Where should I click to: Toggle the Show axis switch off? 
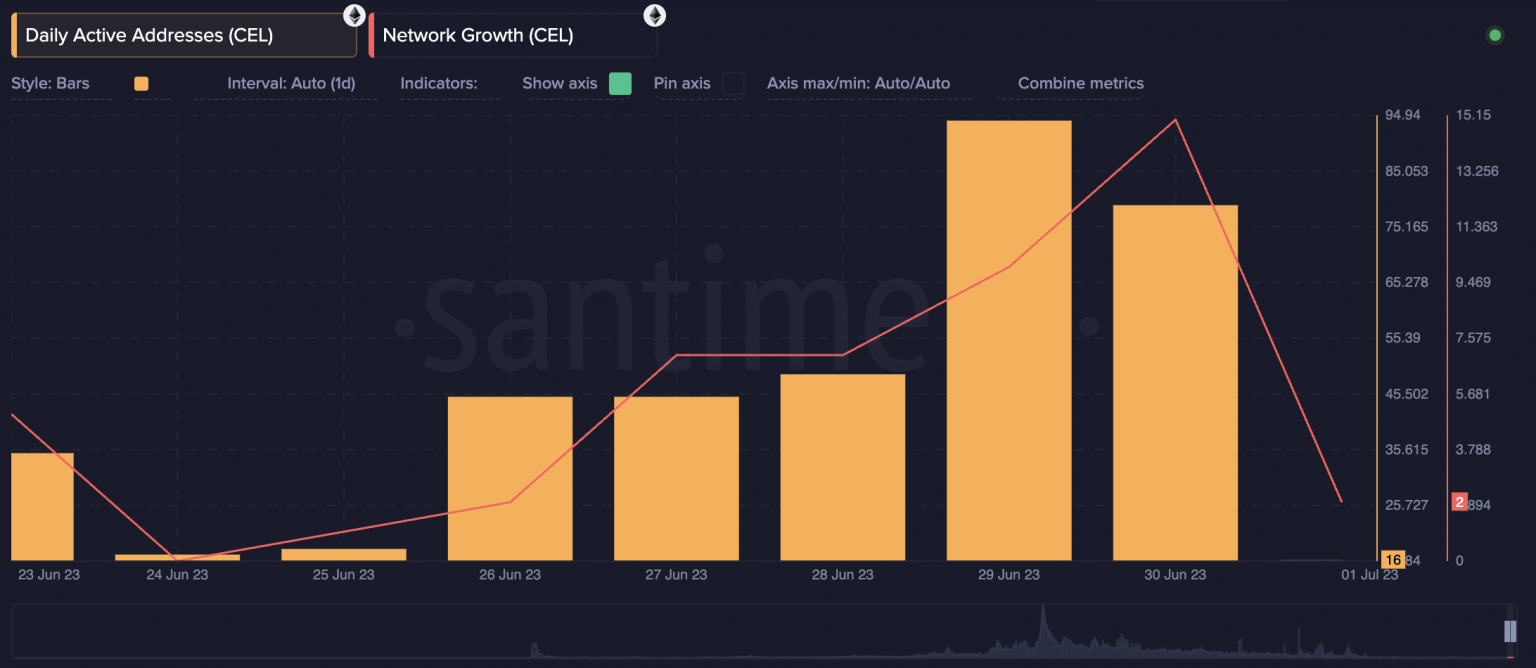(620, 84)
